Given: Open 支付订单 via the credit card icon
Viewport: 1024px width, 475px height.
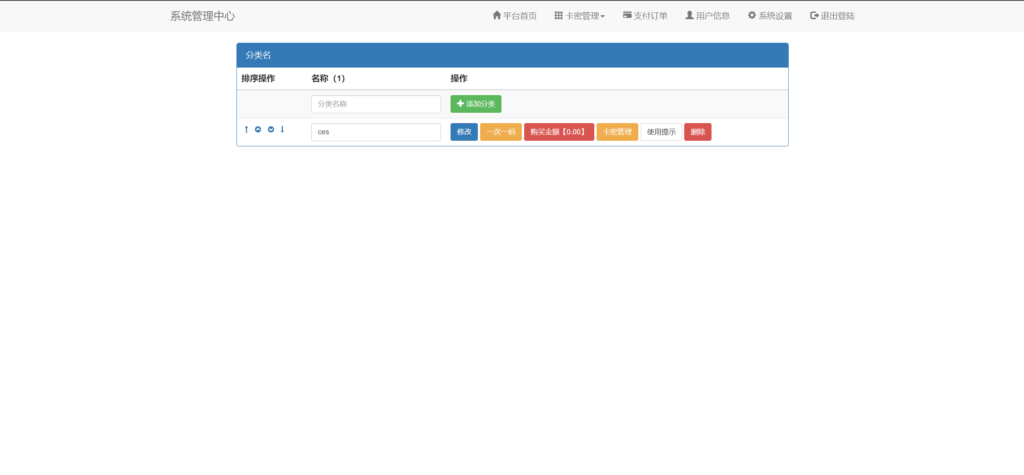Looking at the screenshot, I should pos(644,16).
